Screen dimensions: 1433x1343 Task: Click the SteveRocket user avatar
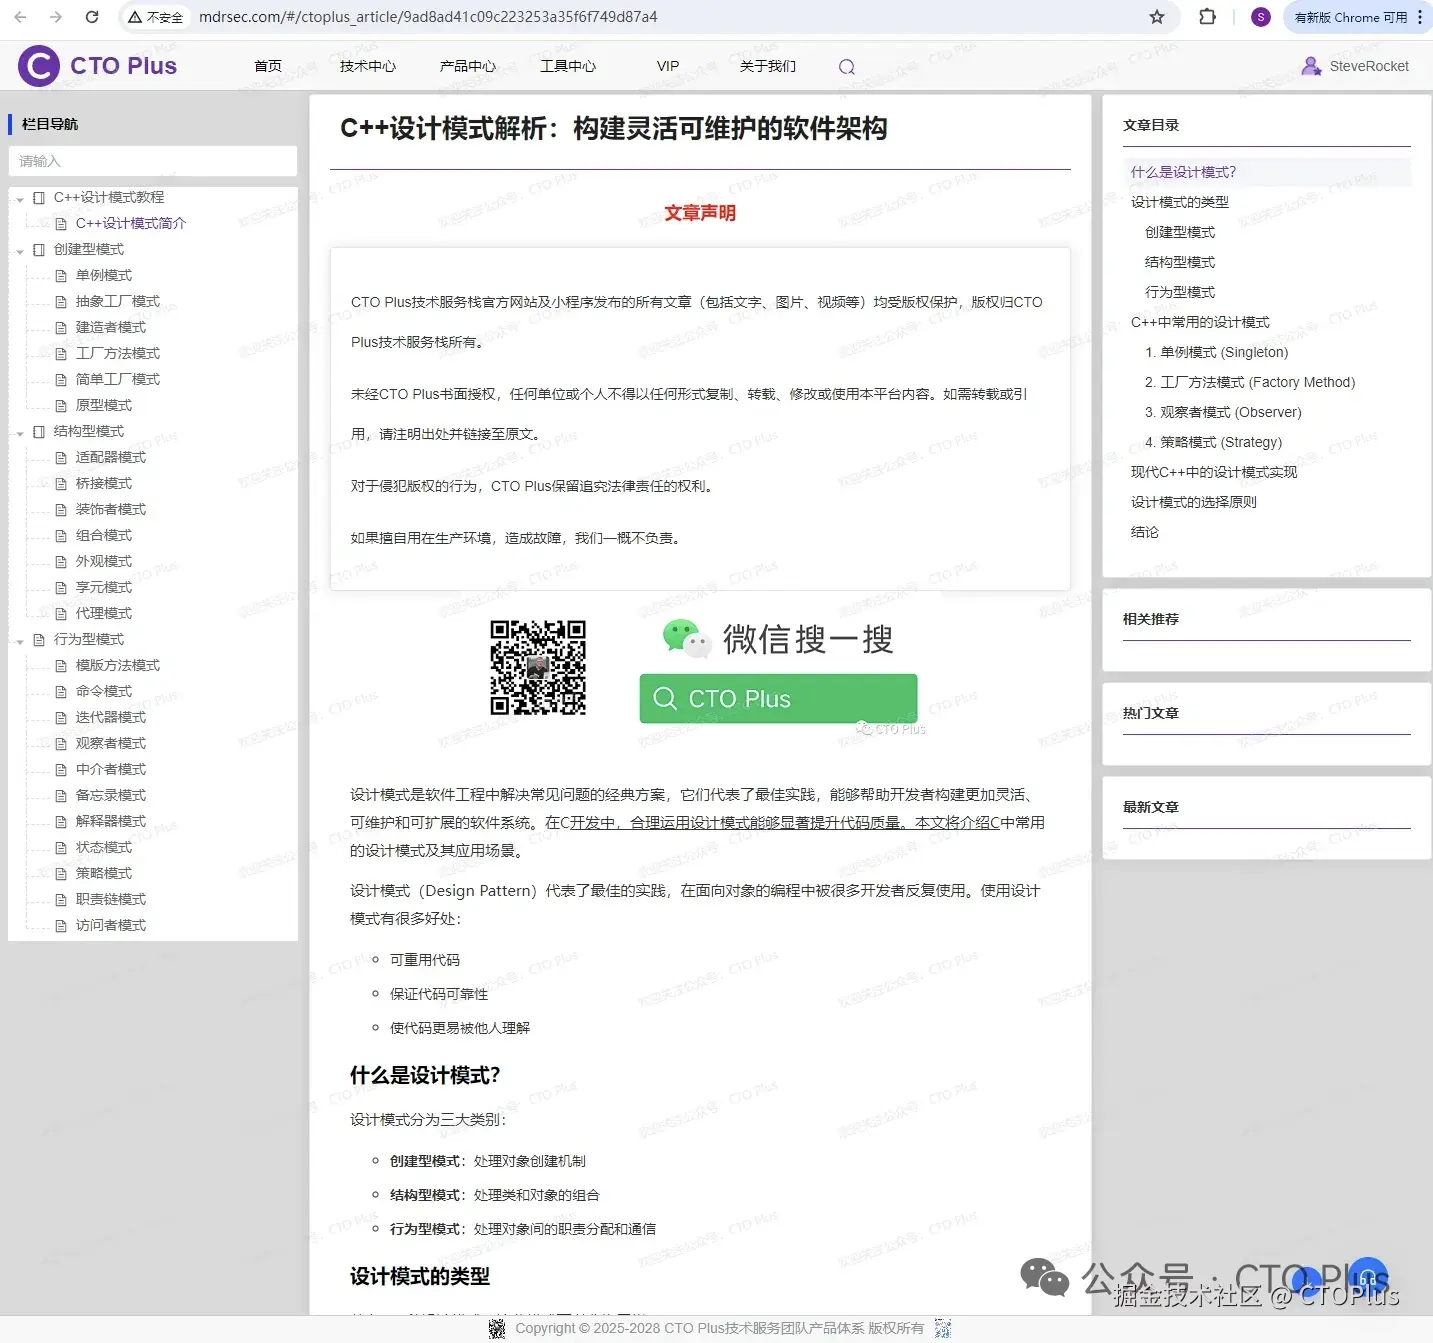1311,66
